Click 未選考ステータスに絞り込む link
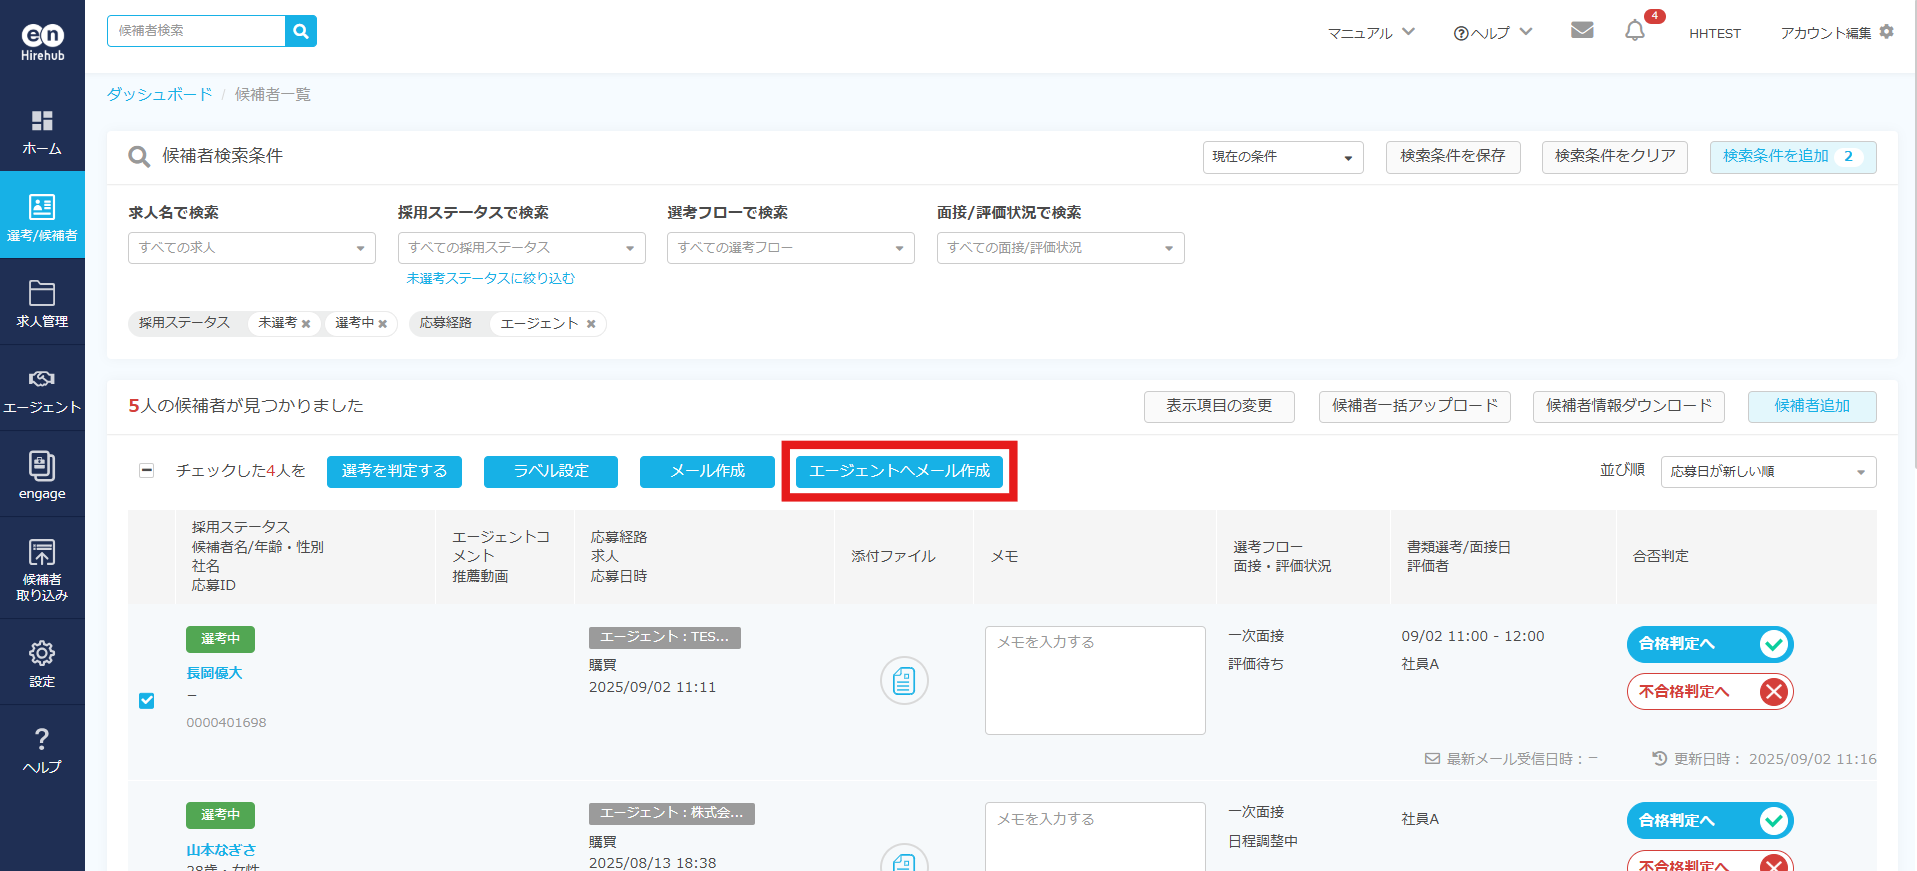Screen dimensions: 1917x871 point(490,279)
